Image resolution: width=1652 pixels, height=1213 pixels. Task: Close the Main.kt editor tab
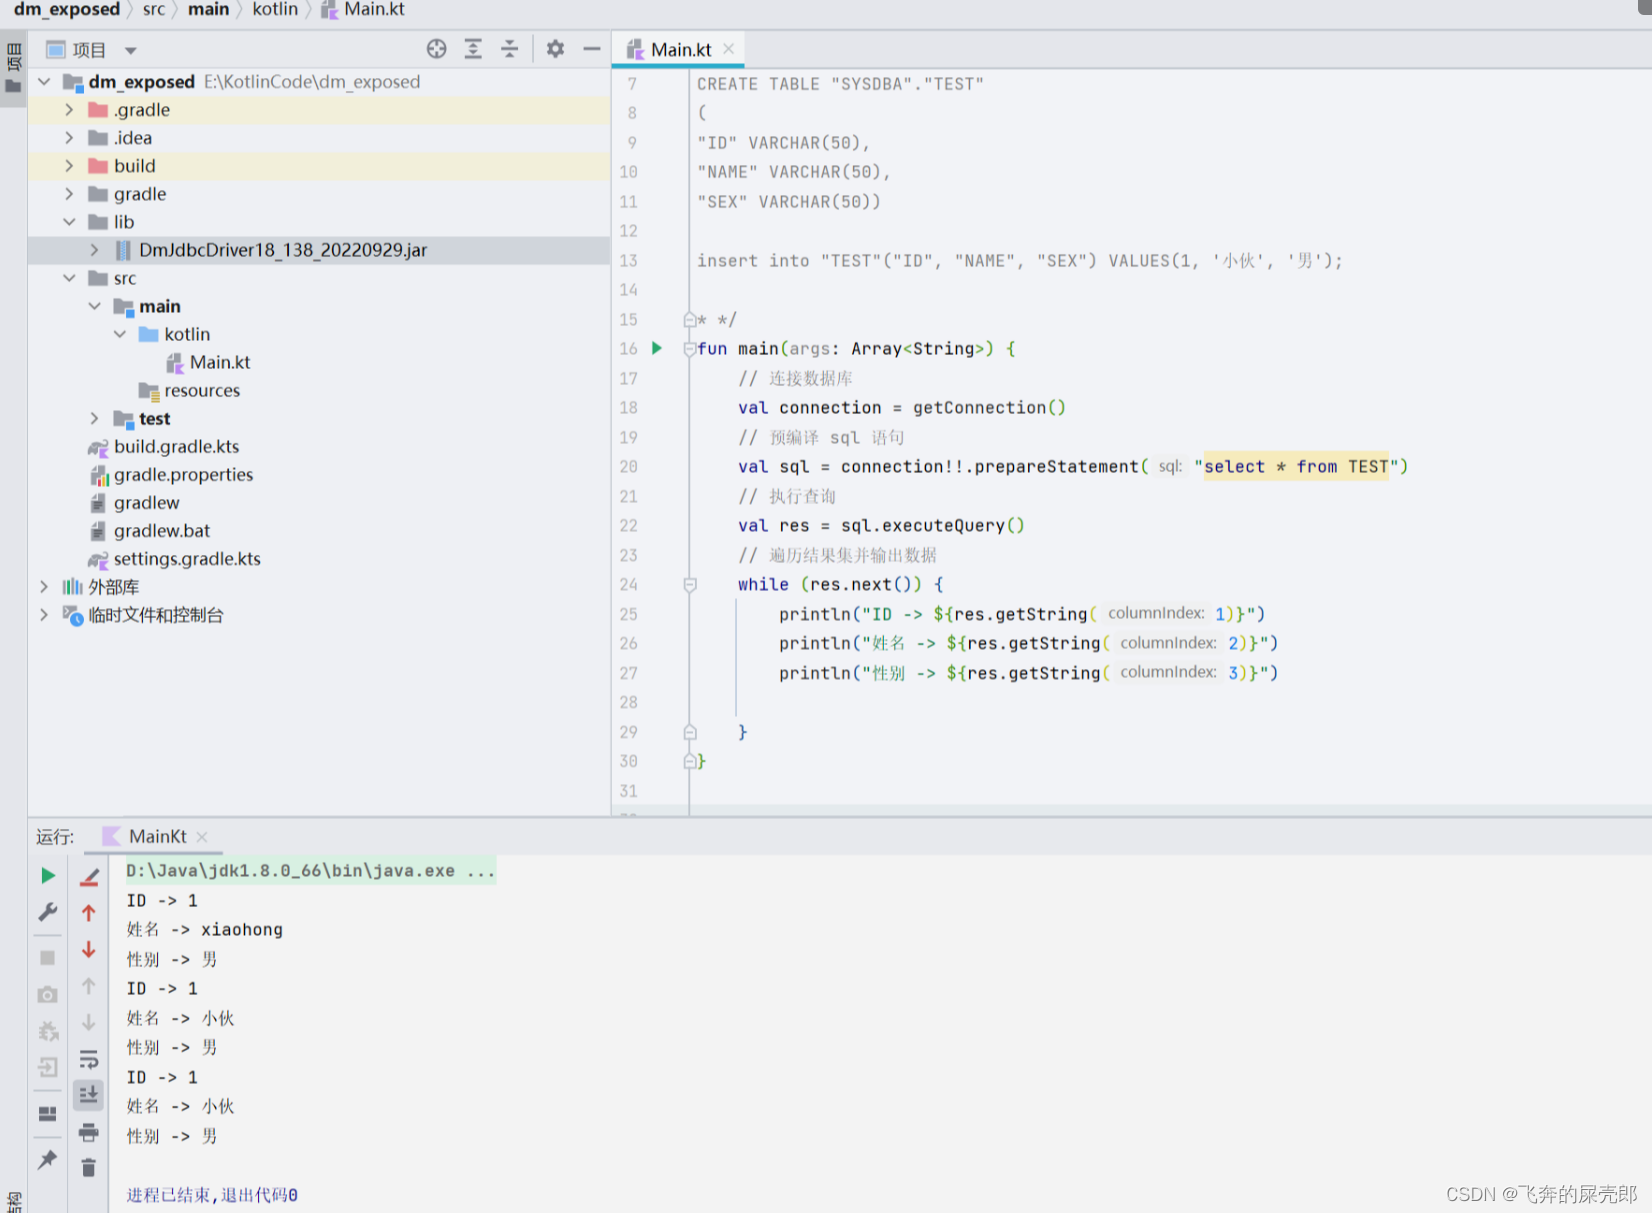tap(729, 49)
